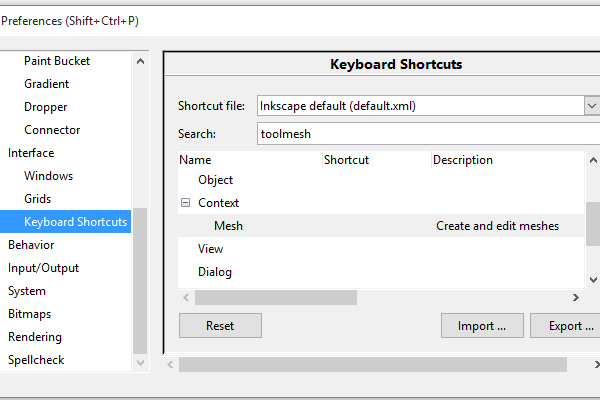
Task: Click the Name column header
Action: click(250, 160)
